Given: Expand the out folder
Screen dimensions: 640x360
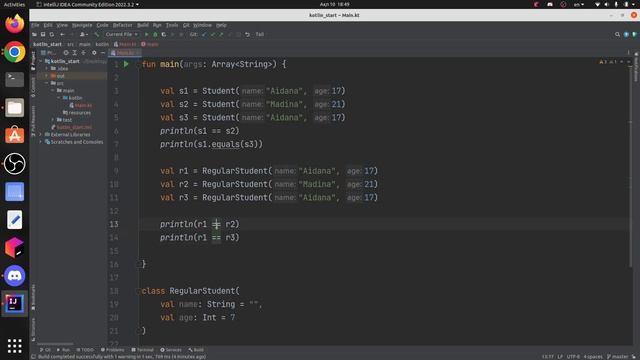Looking at the screenshot, I should pos(47,76).
